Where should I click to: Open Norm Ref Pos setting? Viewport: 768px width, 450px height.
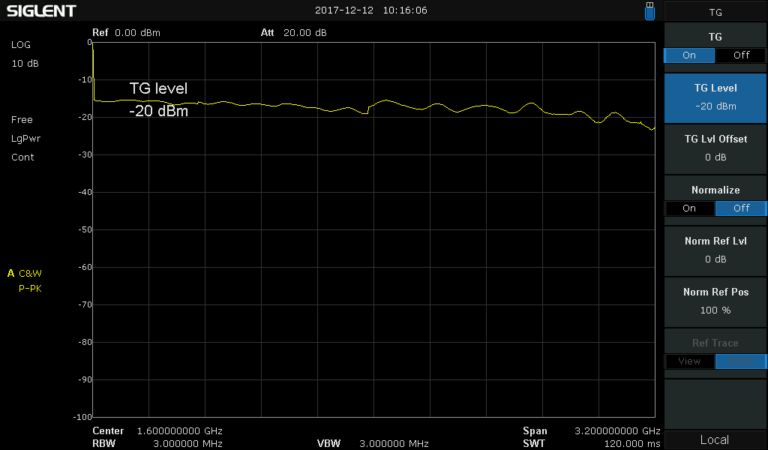pyautogui.click(x=715, y=301)
